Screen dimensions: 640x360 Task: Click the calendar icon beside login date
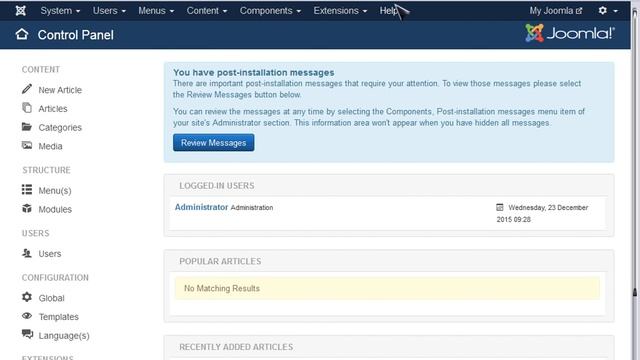tap(500, 207)
